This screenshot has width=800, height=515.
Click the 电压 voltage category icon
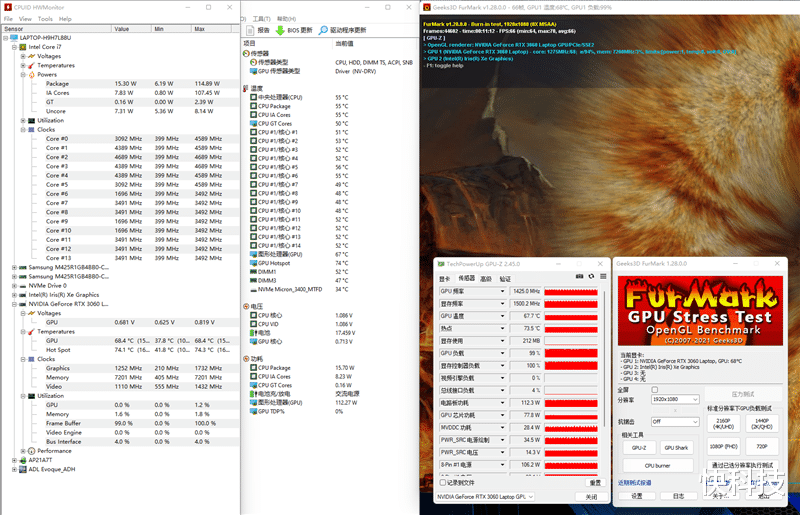[246, 306]
